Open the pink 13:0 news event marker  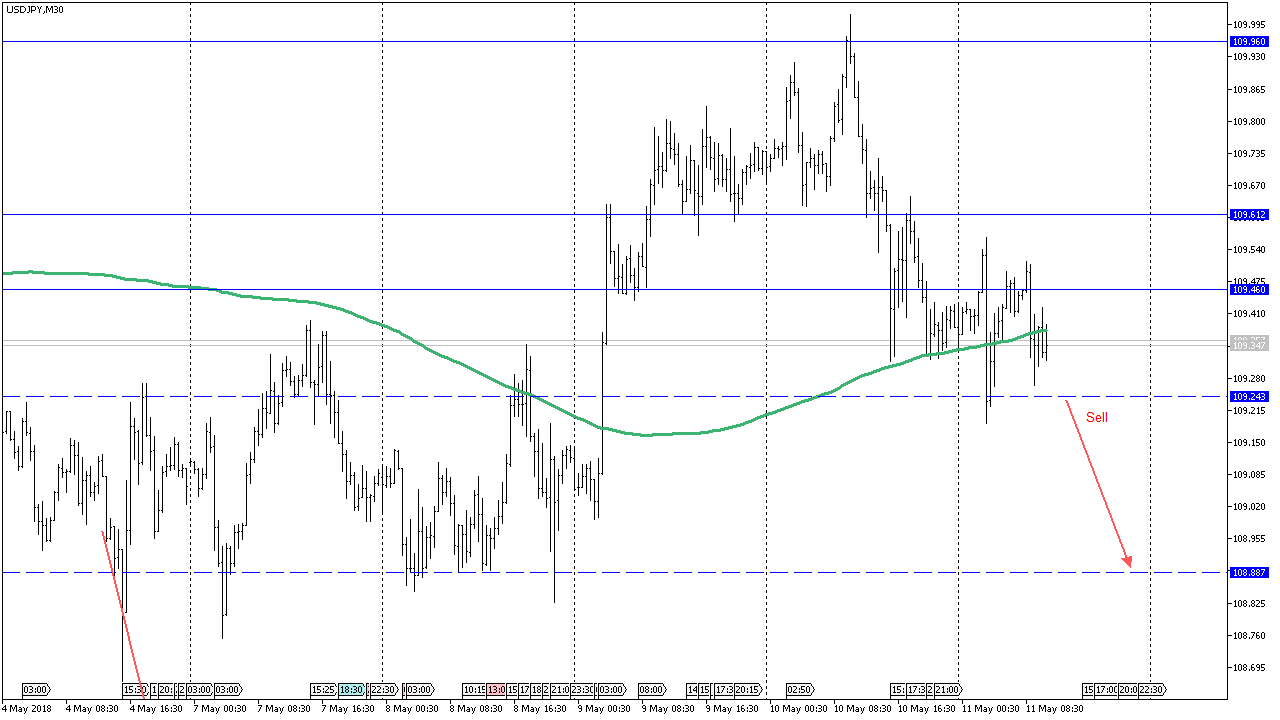(x=496, y=690)
